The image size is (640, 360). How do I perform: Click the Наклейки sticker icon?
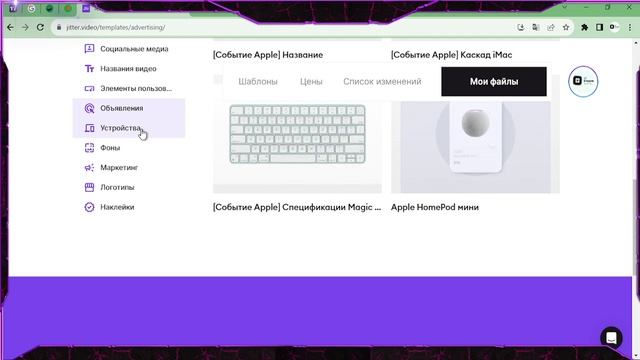pos(89,207)
